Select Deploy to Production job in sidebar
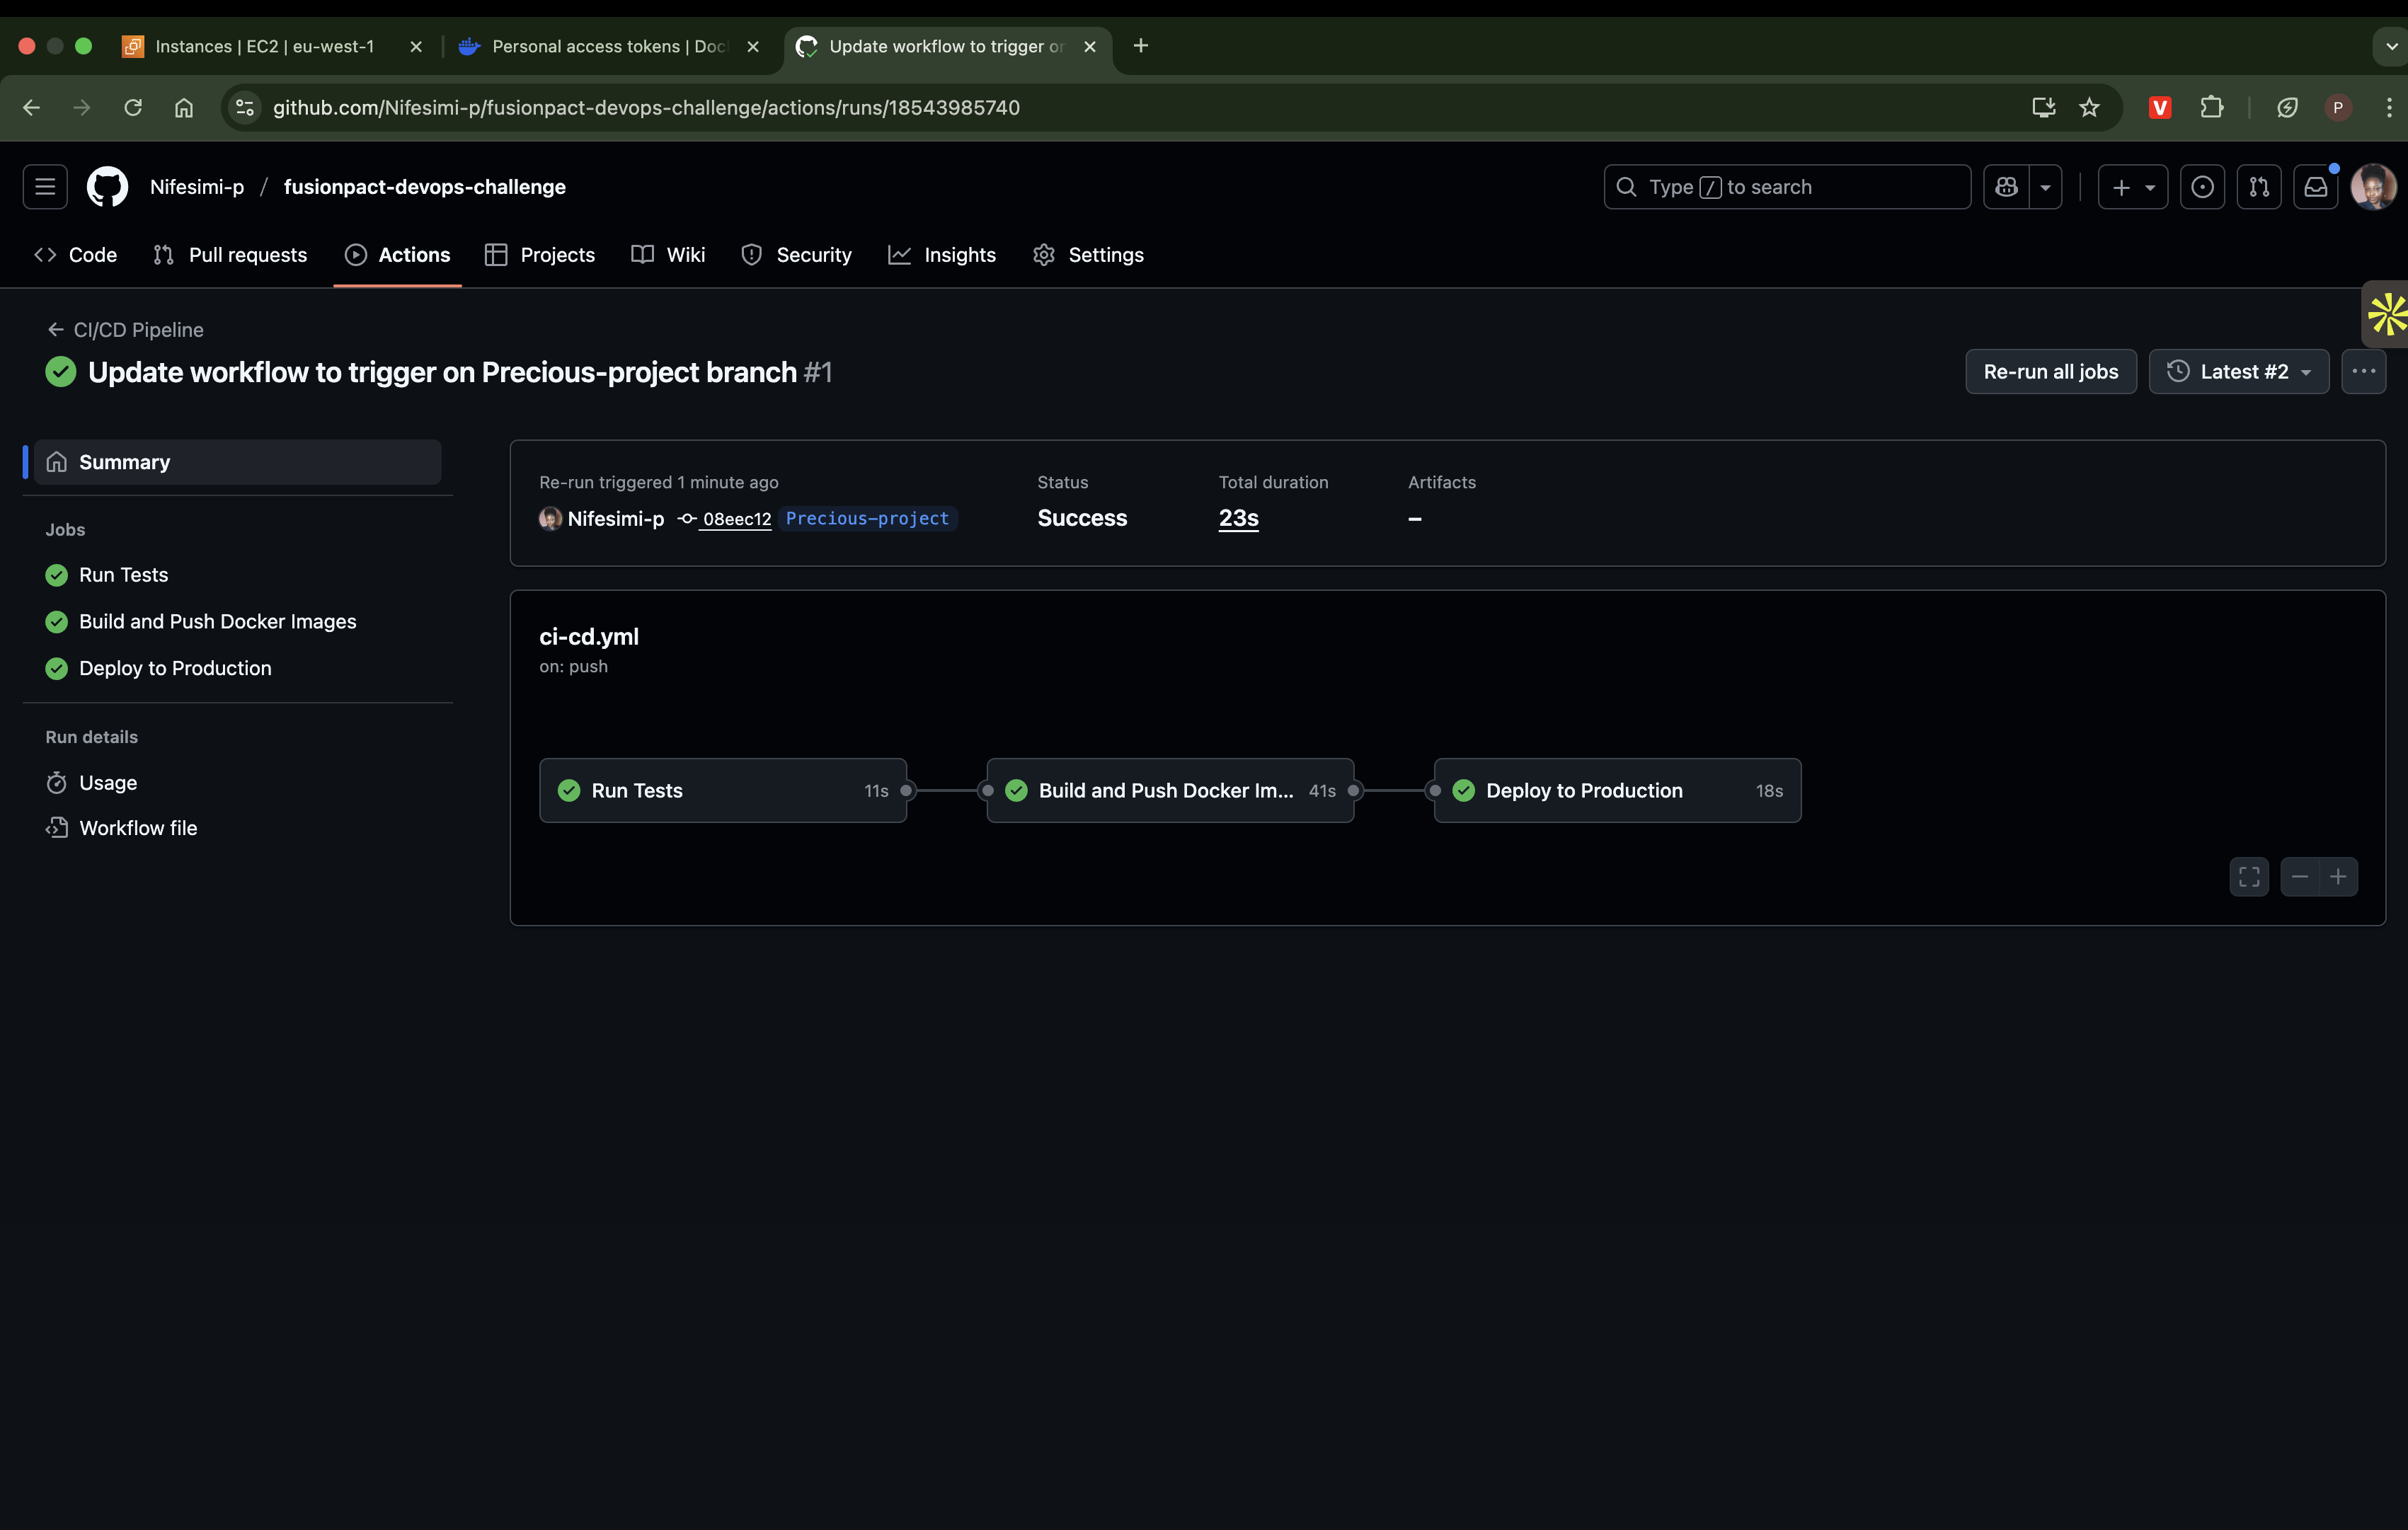 click(x=175, y=668)
